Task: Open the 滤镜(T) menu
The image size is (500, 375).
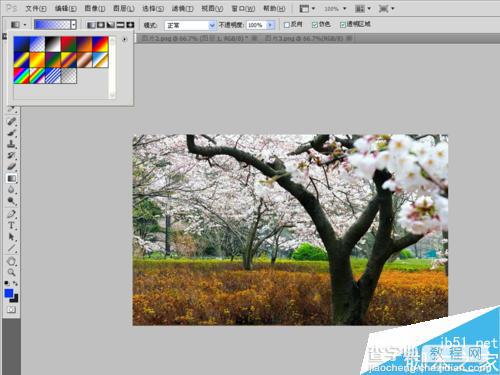Action: tap(182, 8)
